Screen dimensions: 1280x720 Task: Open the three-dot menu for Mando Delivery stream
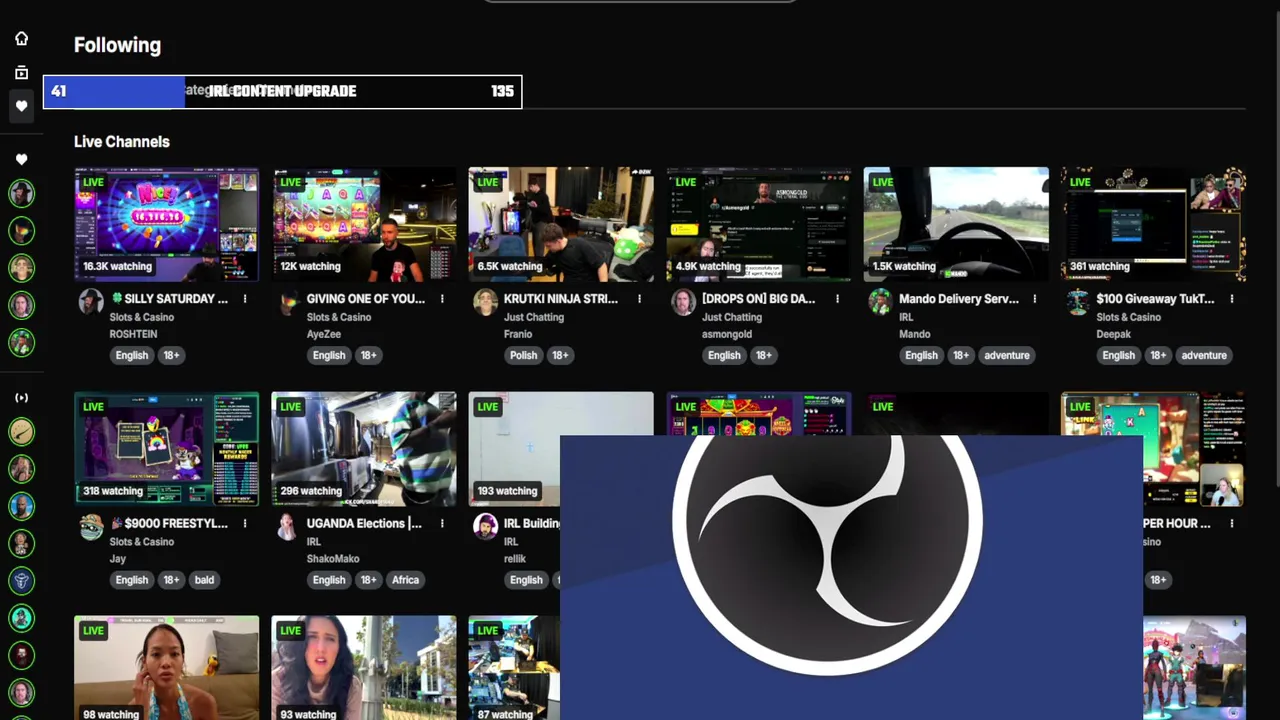[1034, 299]
